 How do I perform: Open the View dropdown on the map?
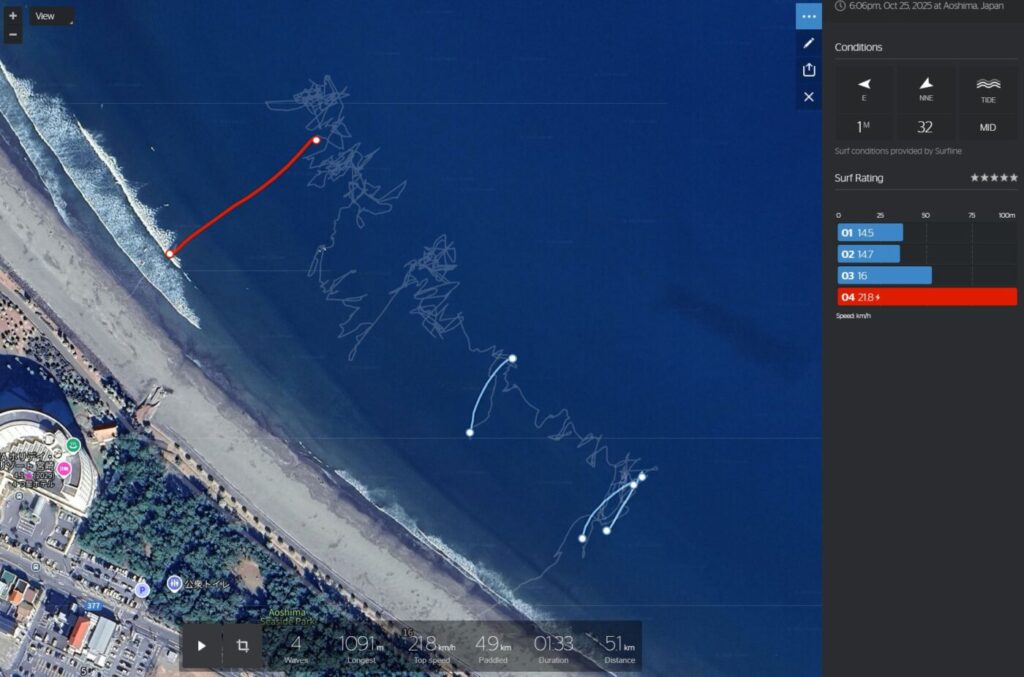[x=50, y=17]
